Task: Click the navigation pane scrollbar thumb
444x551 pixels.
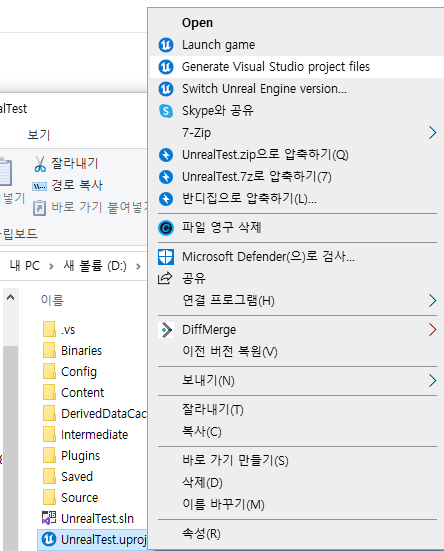Action: (x=11, y=448)
